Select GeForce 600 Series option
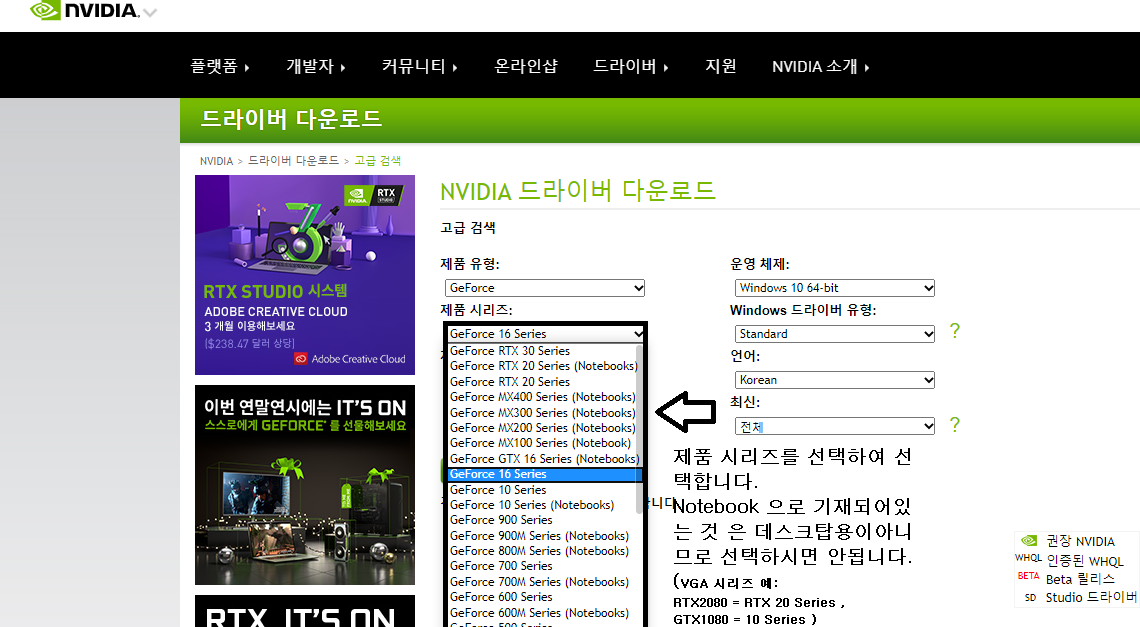The height and width of the screenshot is (627, 1140). (542, 597)
